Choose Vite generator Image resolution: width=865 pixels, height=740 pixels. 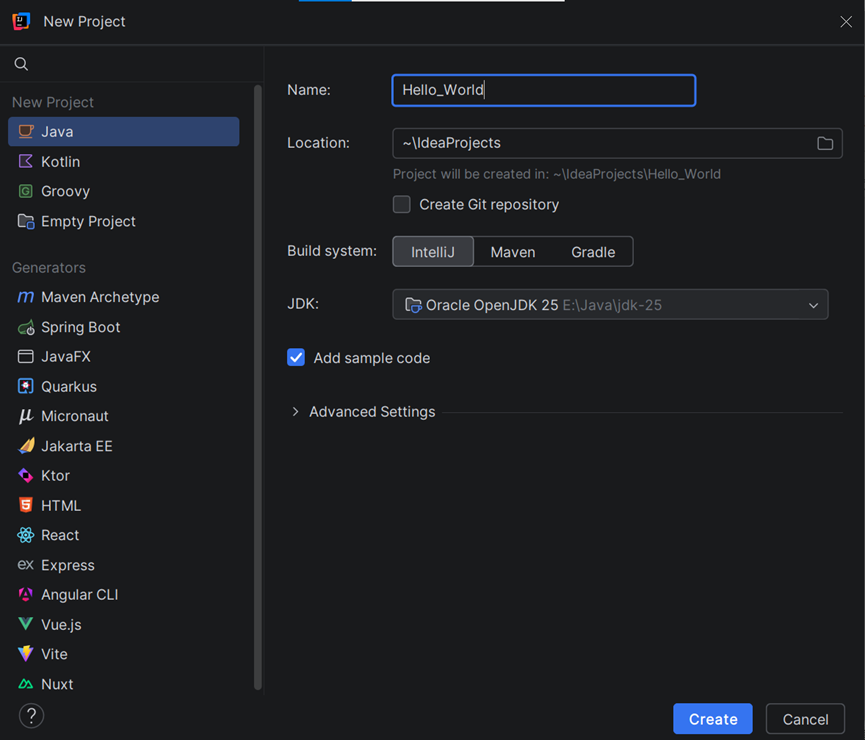(124, 654)
